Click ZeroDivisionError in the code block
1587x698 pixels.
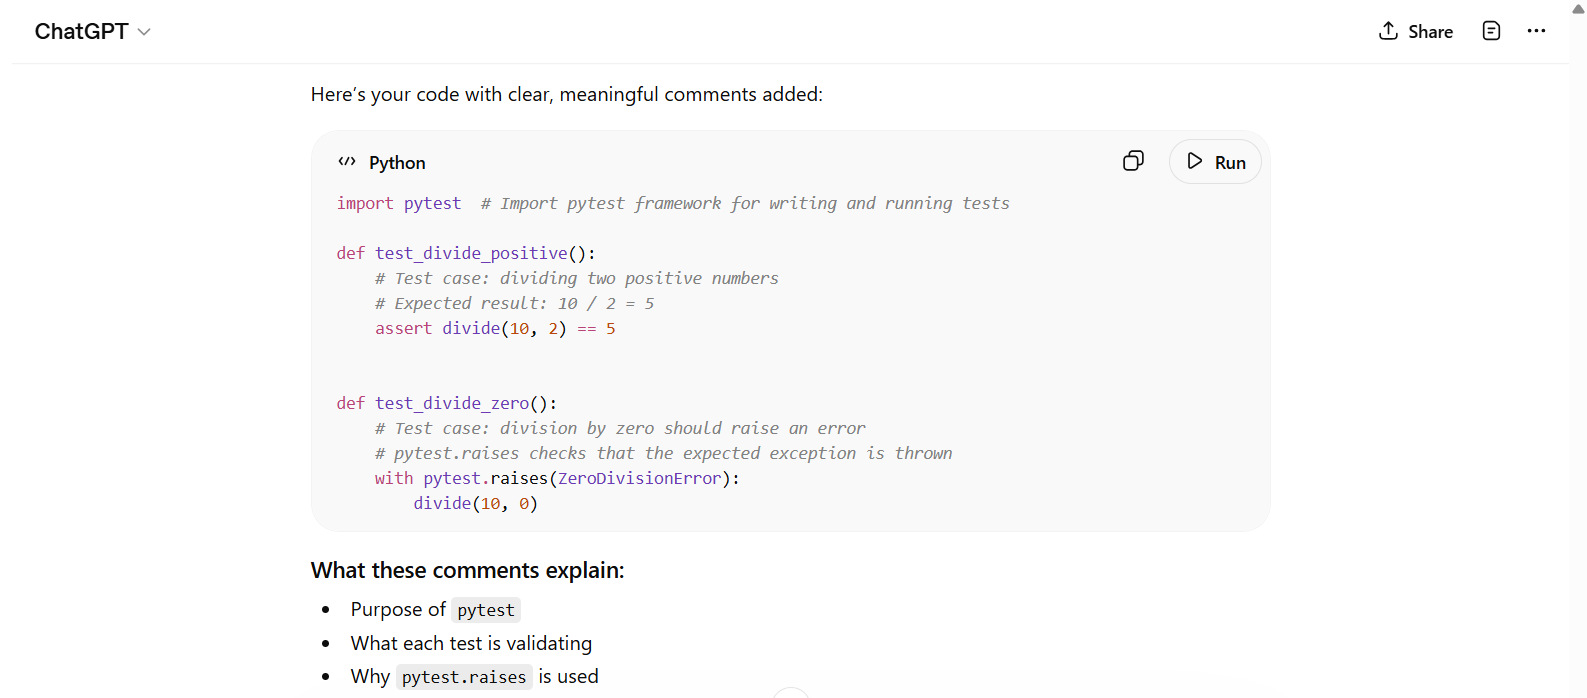(639, 478)
